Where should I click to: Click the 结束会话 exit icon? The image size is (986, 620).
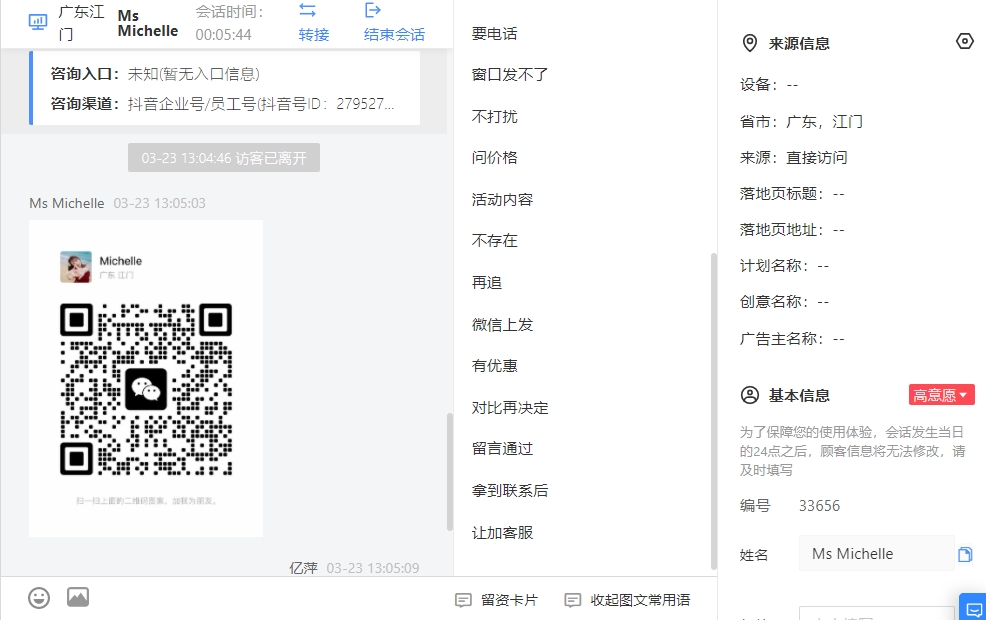click(x=373, y=10)
